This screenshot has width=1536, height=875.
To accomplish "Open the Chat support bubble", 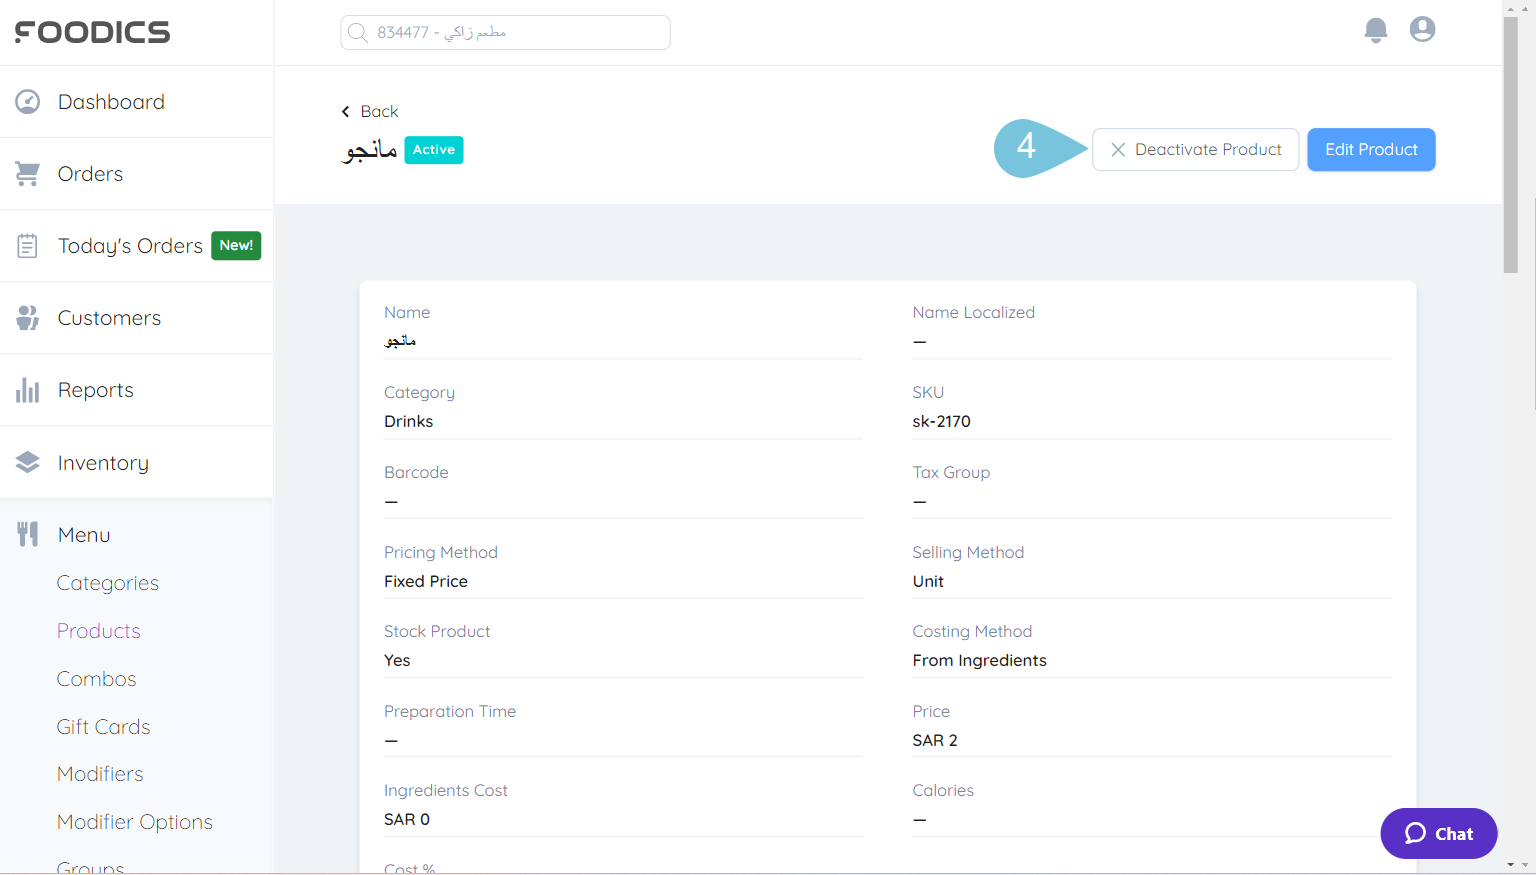I will click(x=1438, y=833).
